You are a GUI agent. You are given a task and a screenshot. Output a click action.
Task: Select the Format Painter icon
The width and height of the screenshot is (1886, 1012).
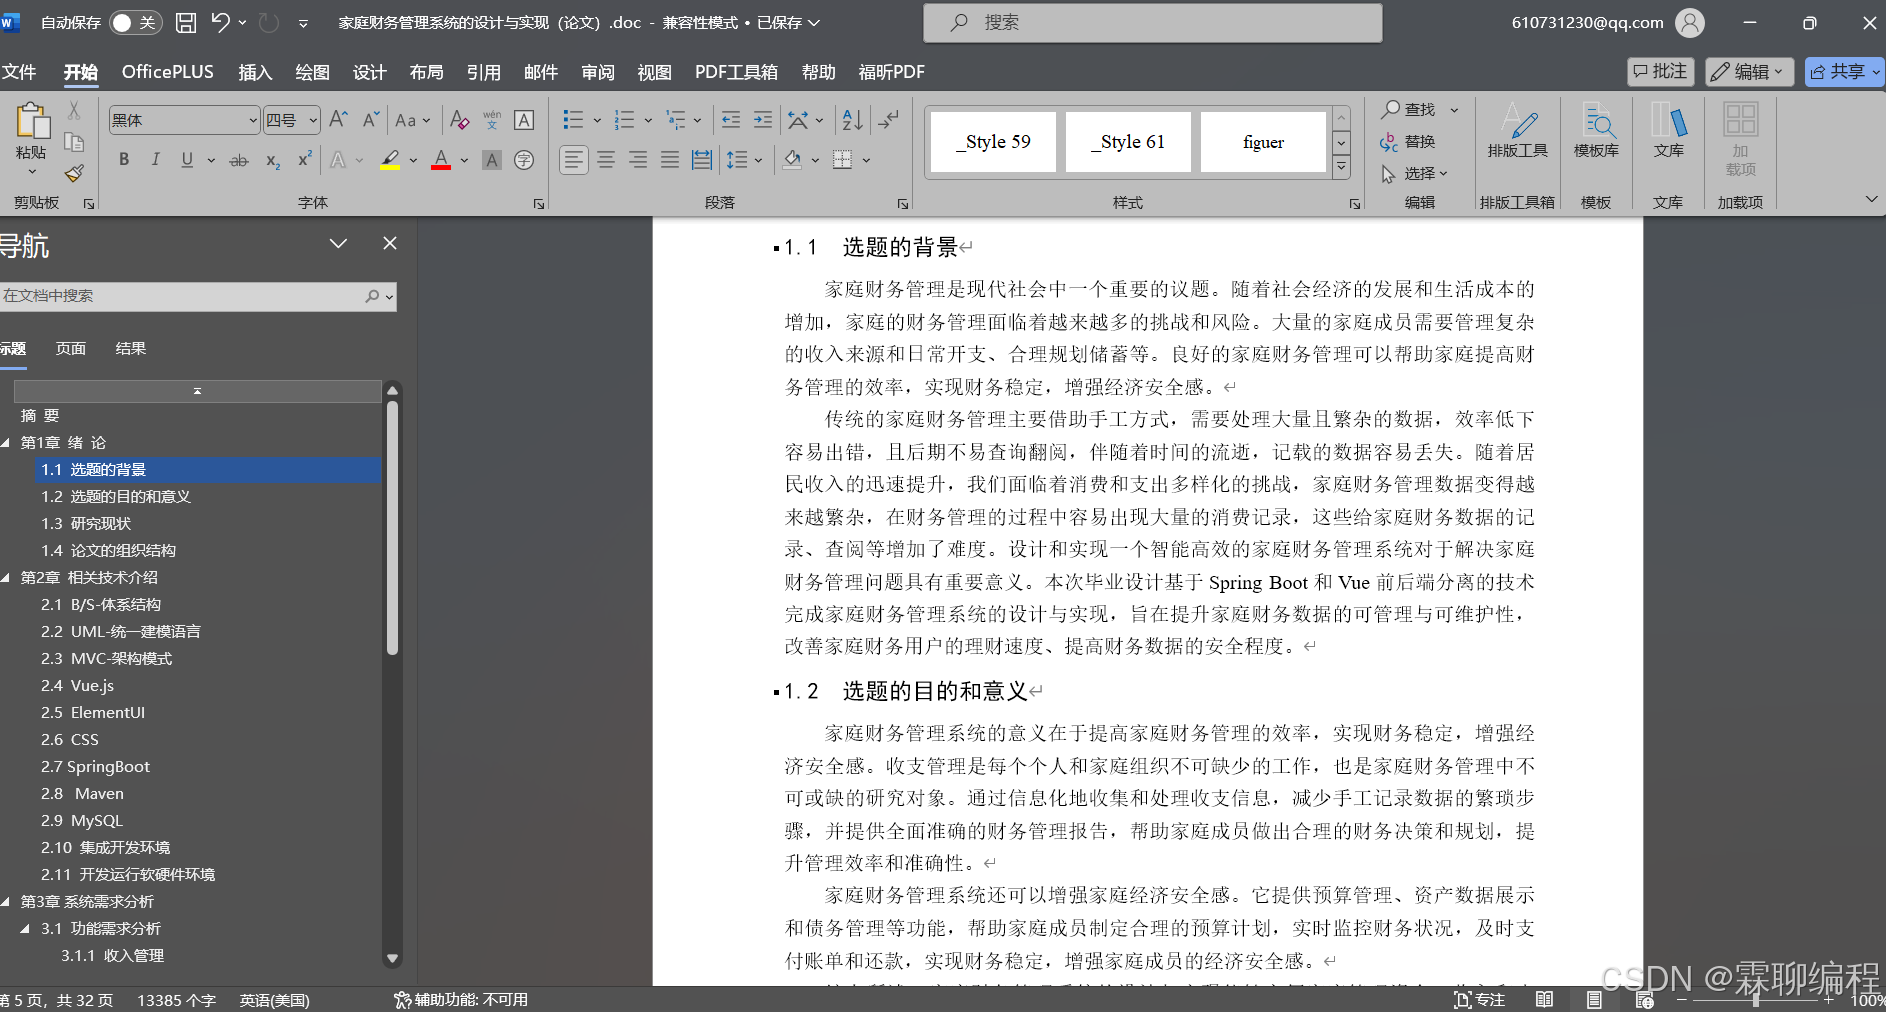point(74,172)
